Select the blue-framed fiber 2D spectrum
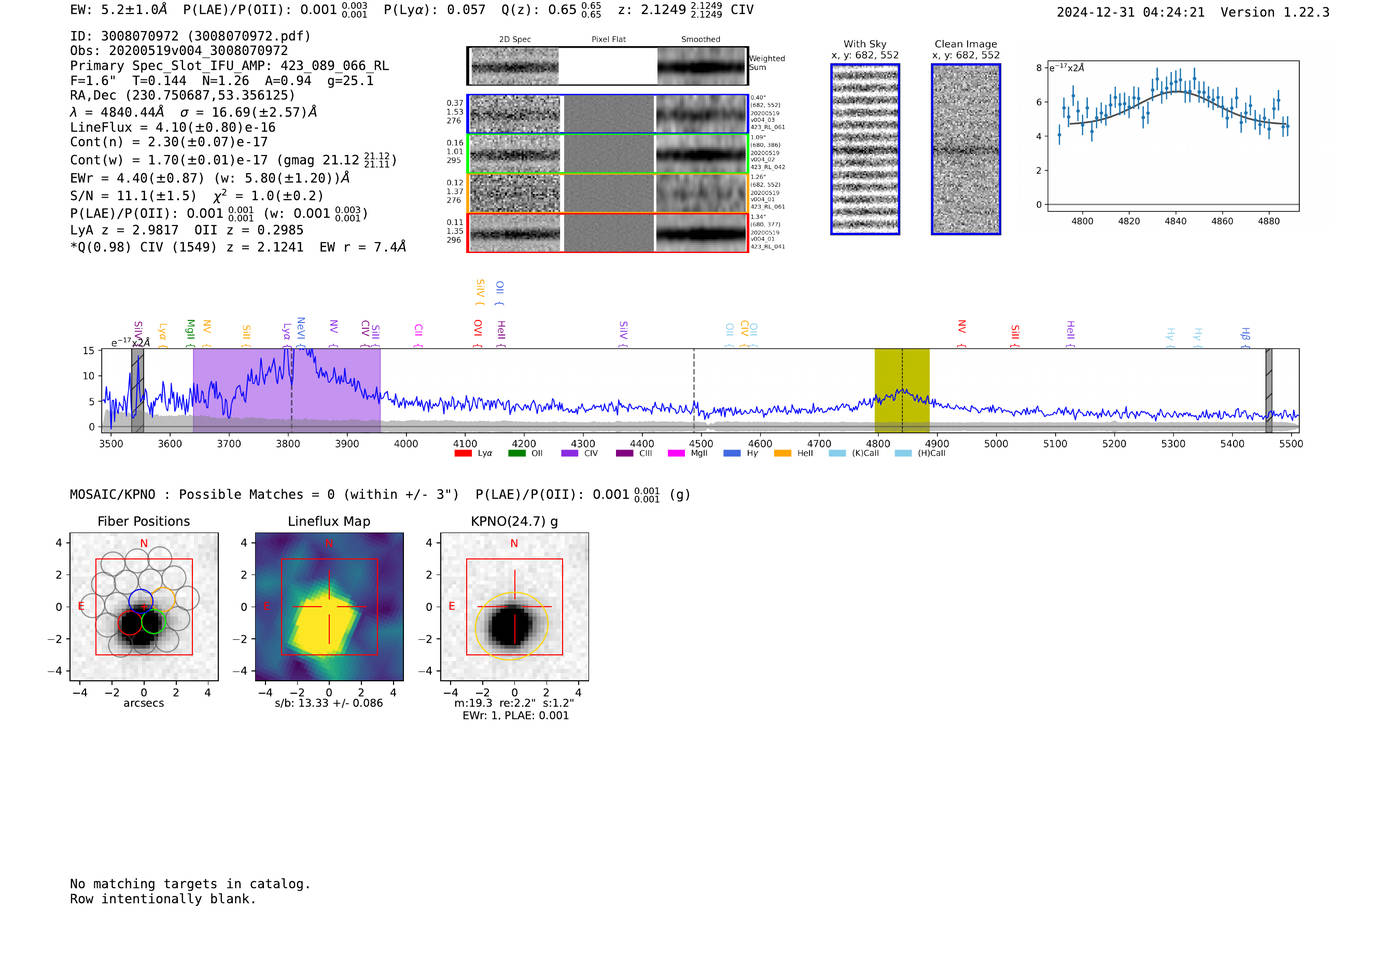 coord(515,115)
